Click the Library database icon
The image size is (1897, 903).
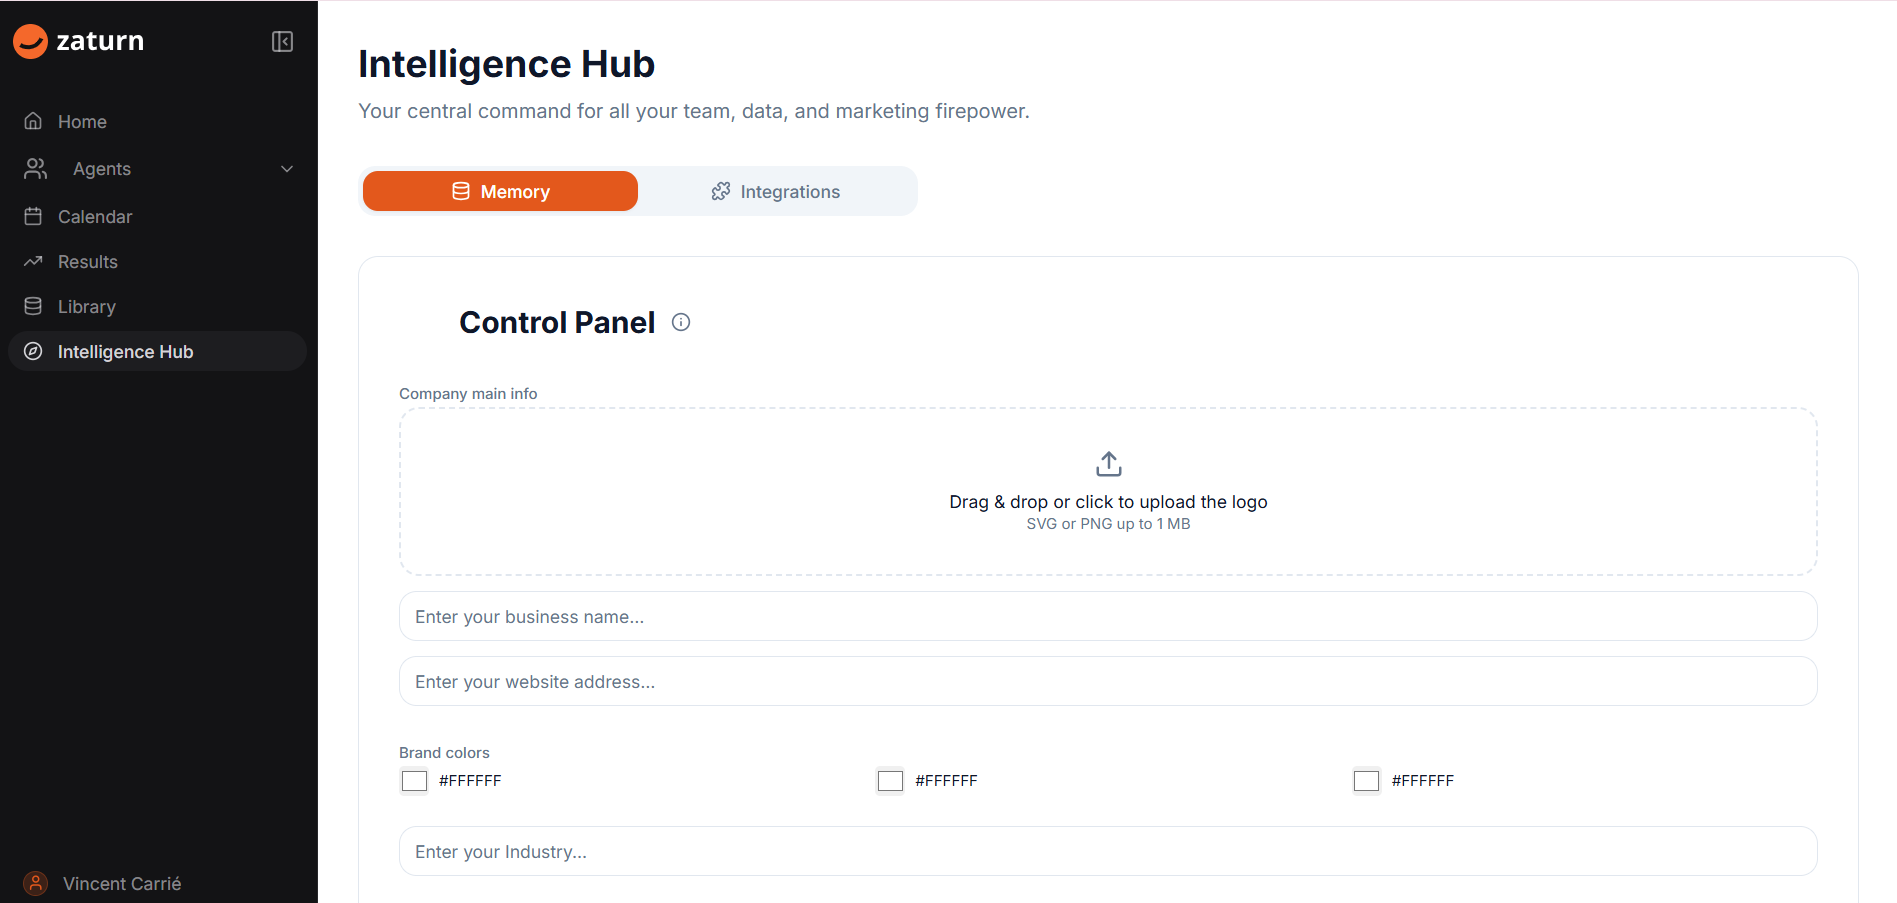point(33,306)
